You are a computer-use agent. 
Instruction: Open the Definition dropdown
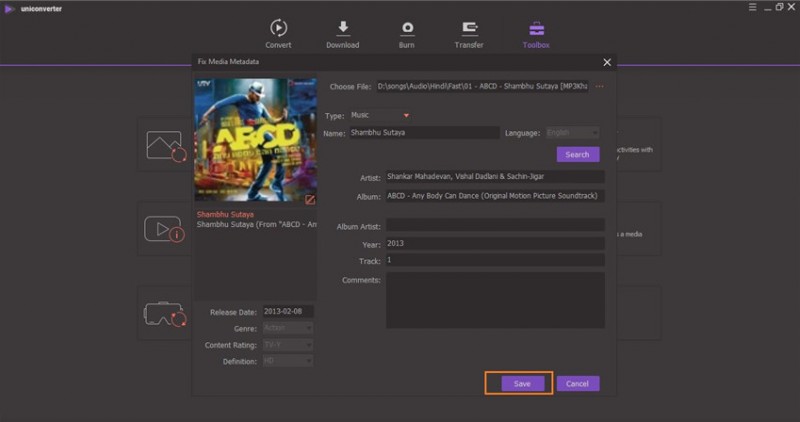pos(288,361)
